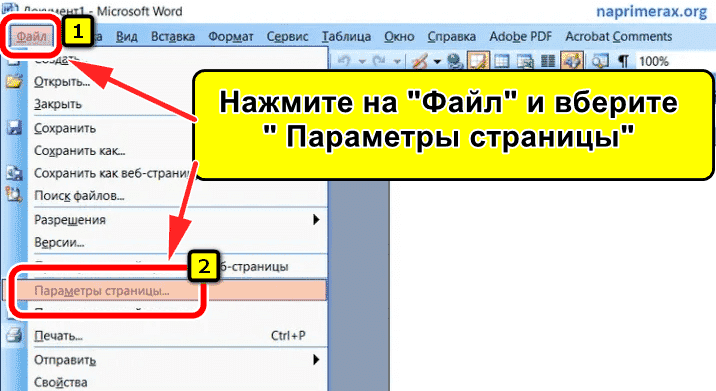The width and height of the screenshot is (716, 391).
Task: Open the Таблица menu
Action: 346,37
